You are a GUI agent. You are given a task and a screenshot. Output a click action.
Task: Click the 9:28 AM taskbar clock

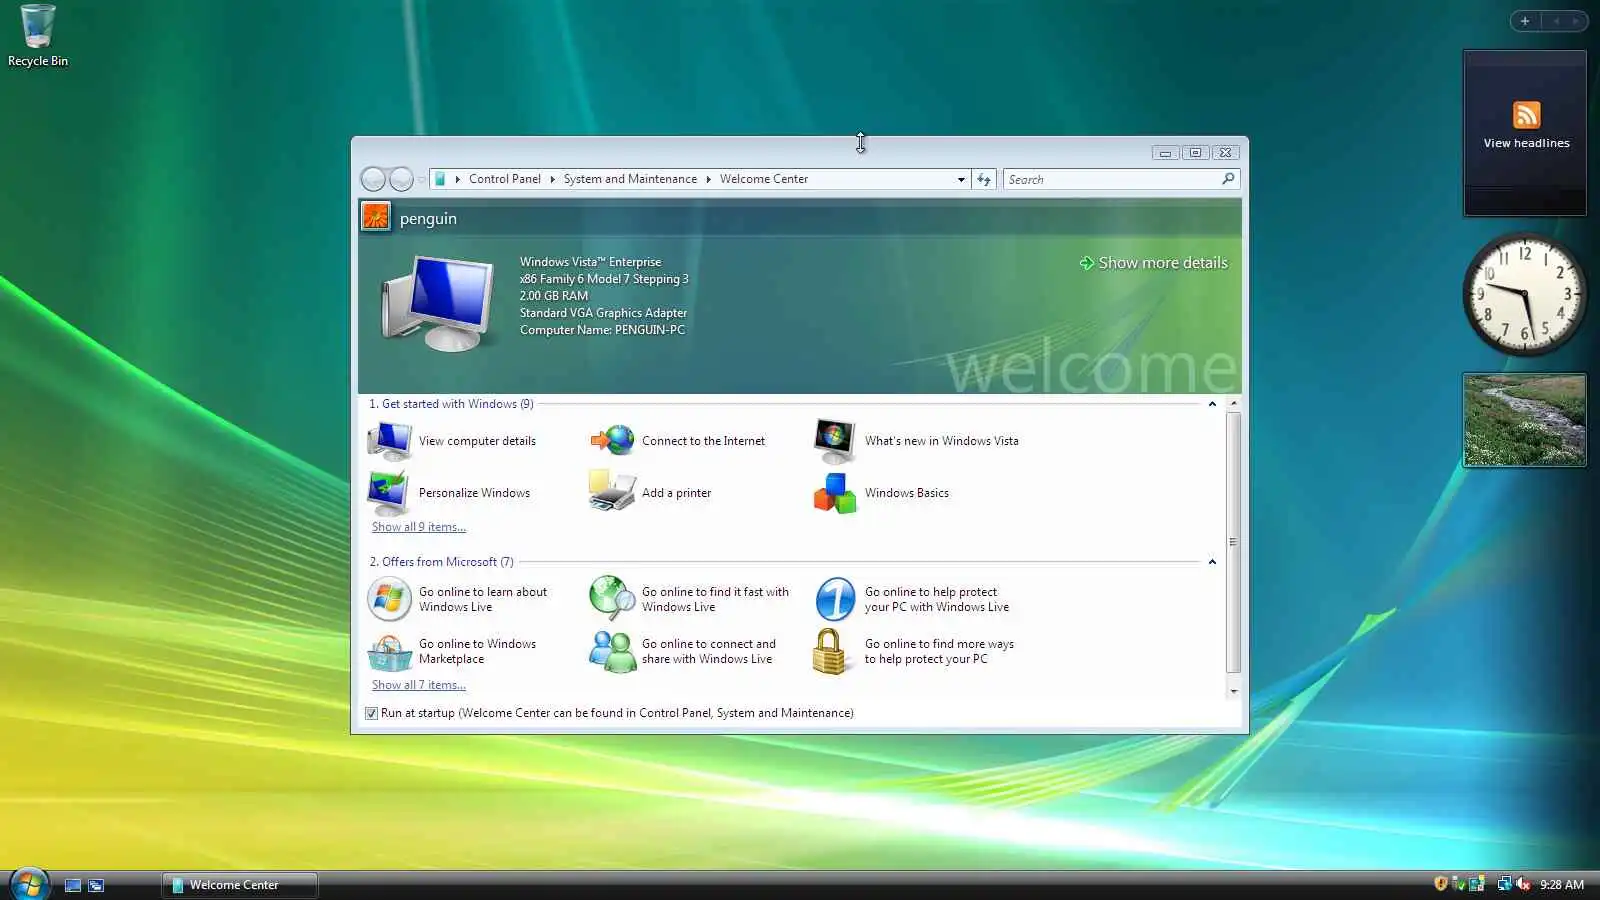click(x=1562, y=885)
